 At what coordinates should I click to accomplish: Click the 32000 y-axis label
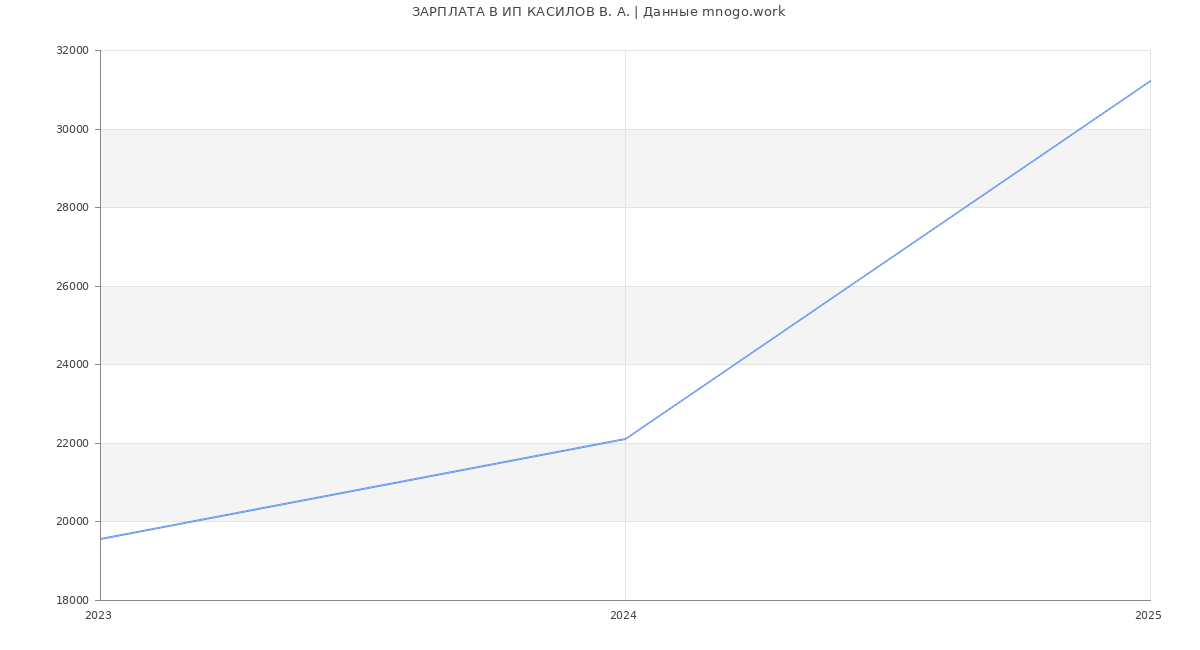(72, 51)
